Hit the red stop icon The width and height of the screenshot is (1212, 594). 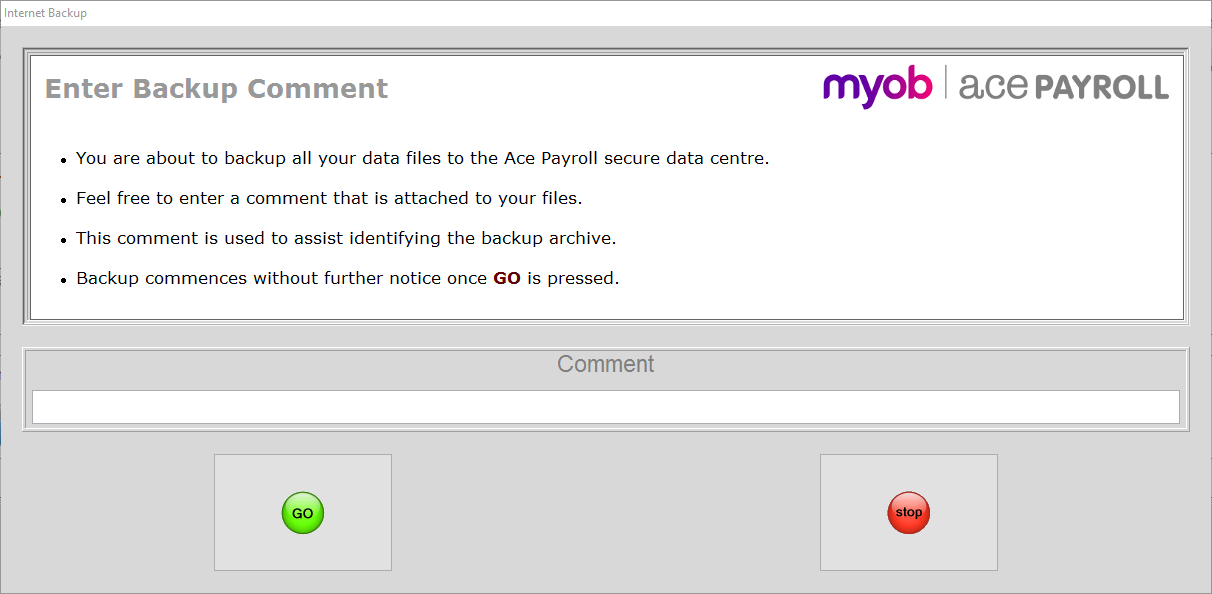click(908, 513)
